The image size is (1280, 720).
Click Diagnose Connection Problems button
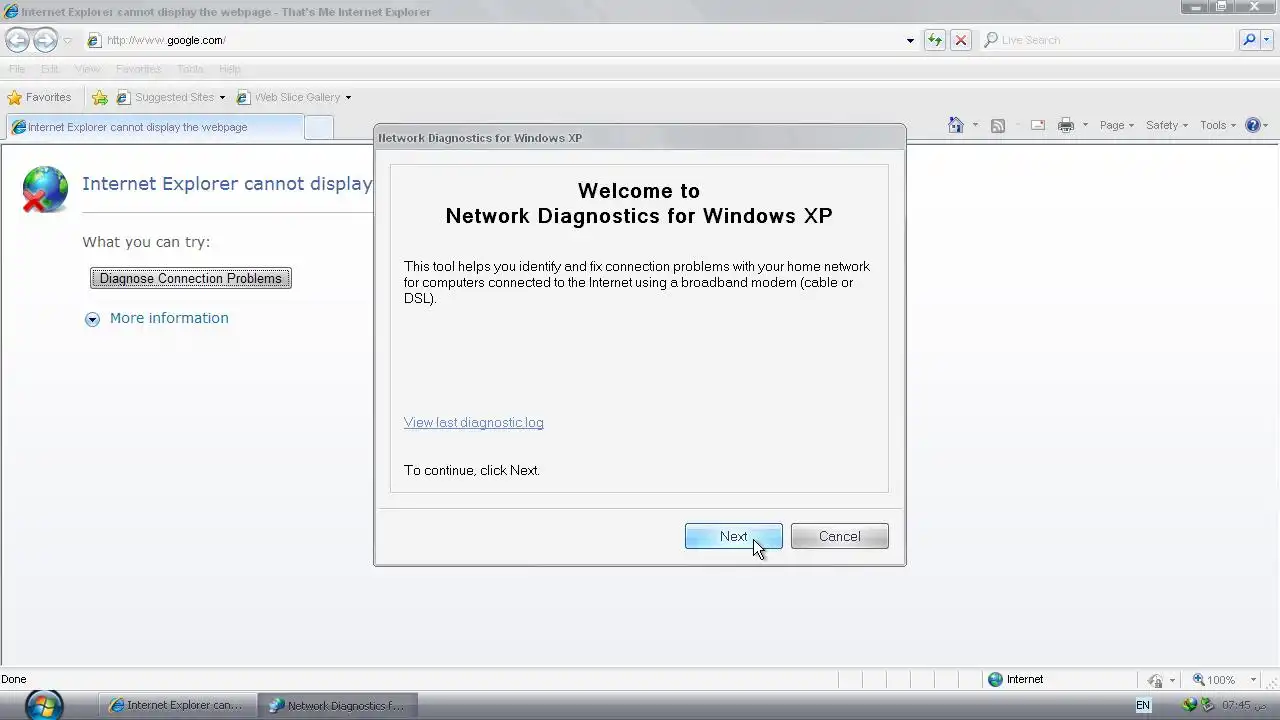pos(190,278)
